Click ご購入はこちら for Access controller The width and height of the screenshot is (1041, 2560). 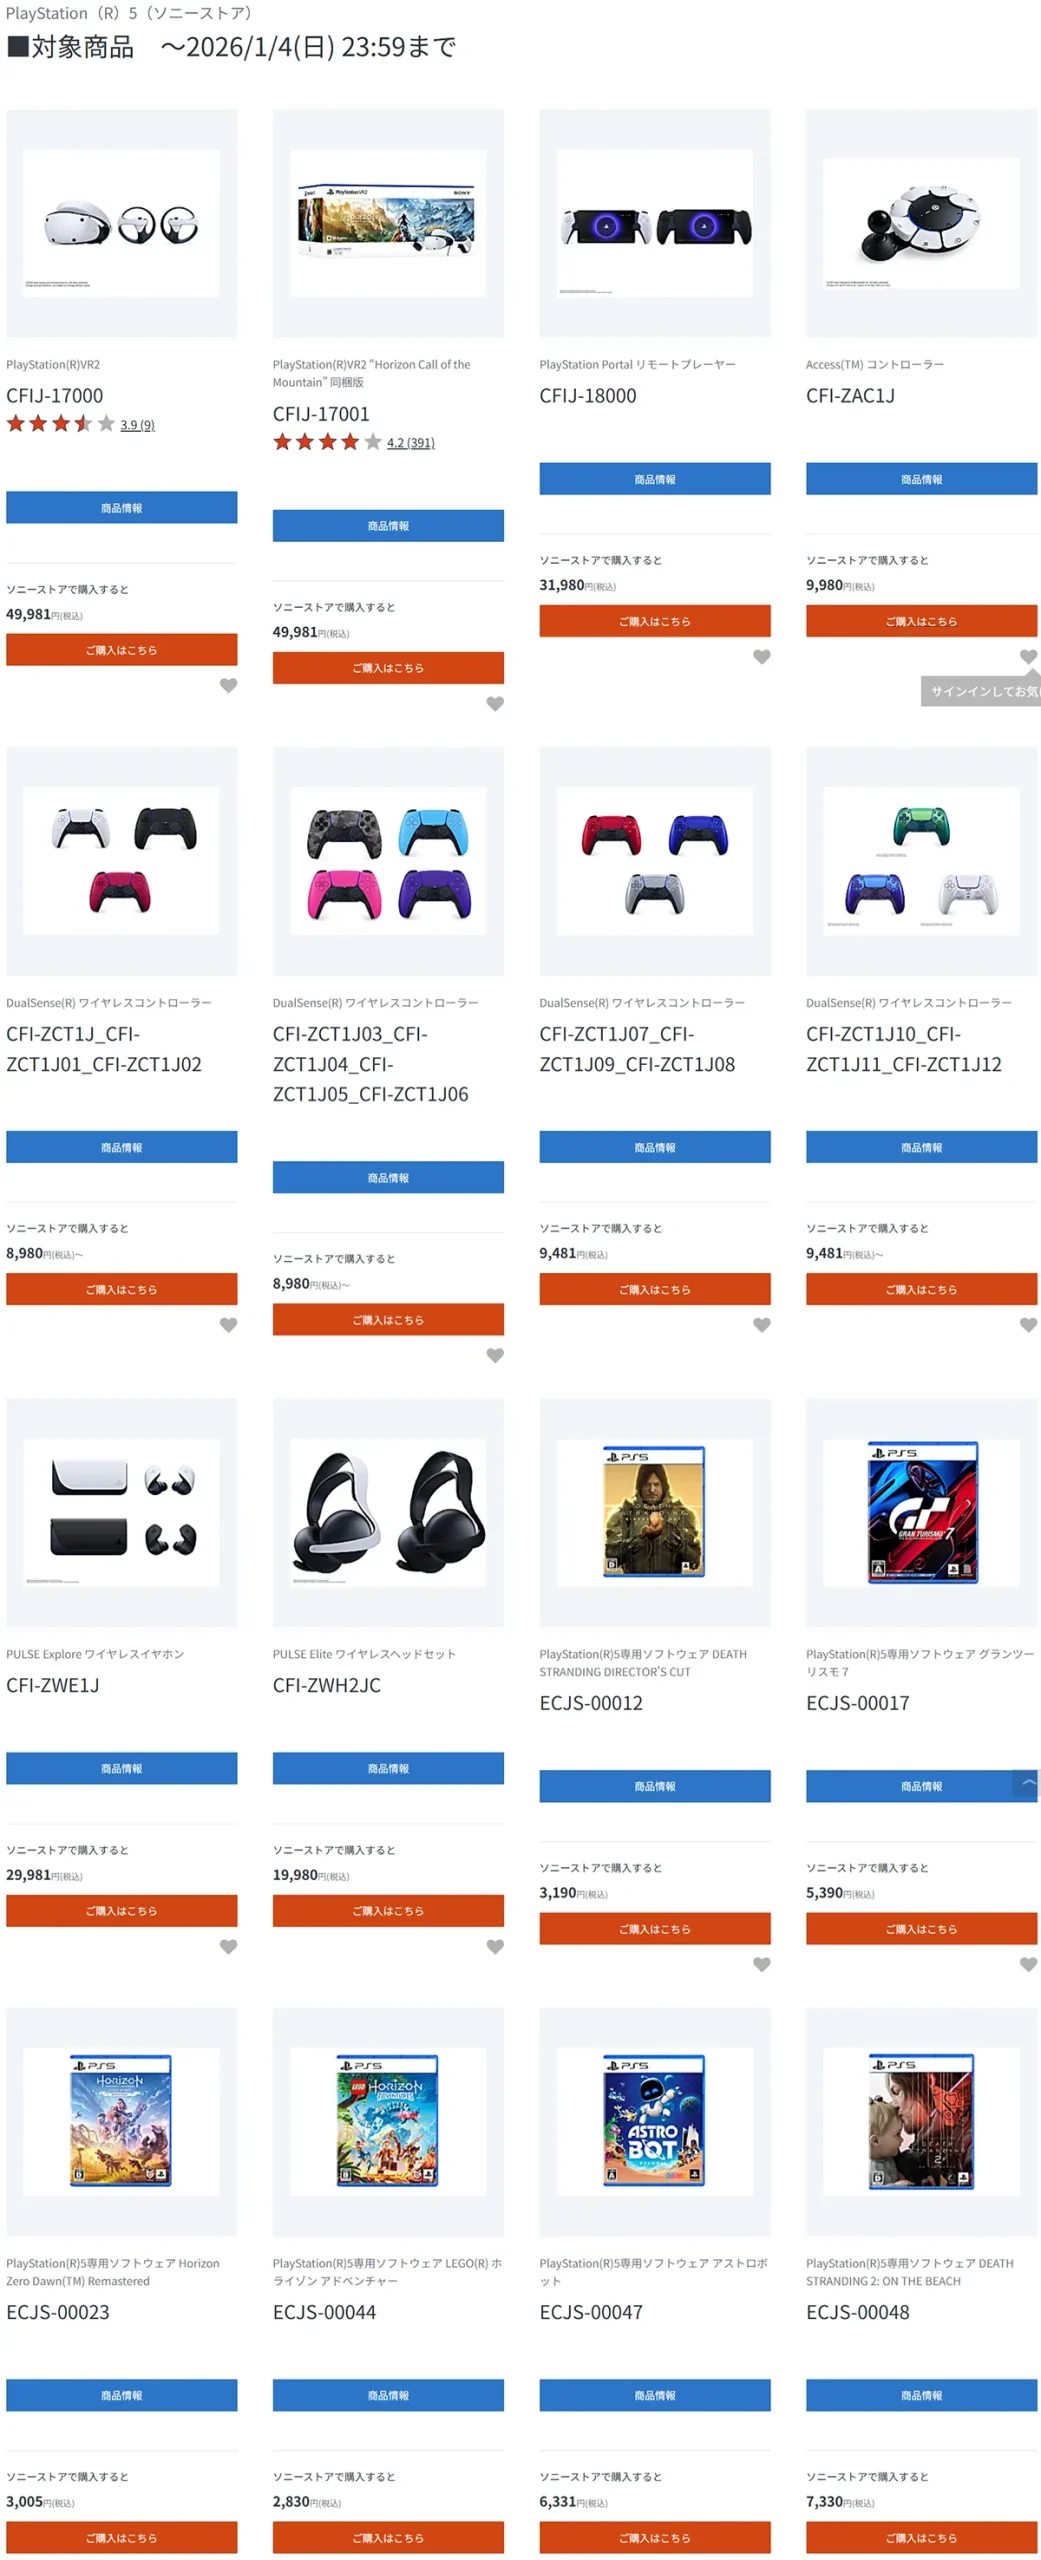921,621
